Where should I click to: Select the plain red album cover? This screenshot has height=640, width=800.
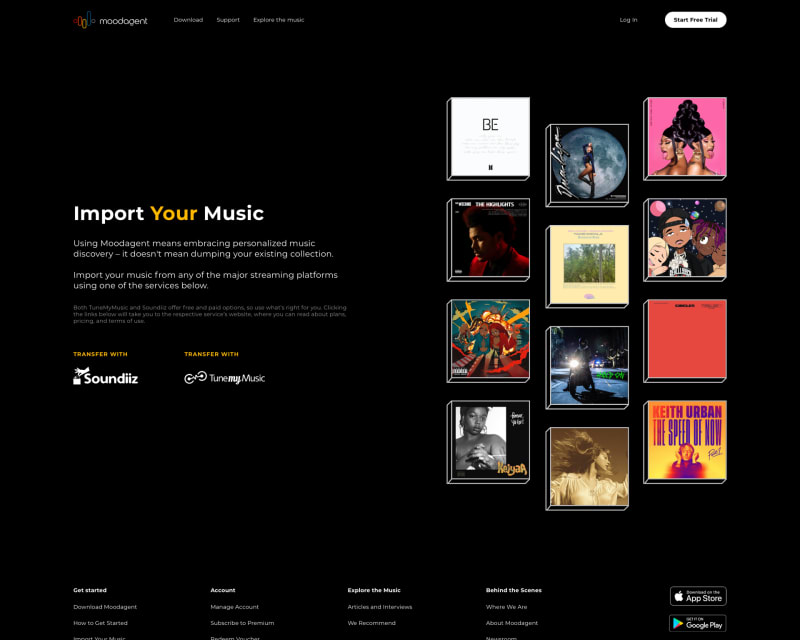click(x=685, y=340)
